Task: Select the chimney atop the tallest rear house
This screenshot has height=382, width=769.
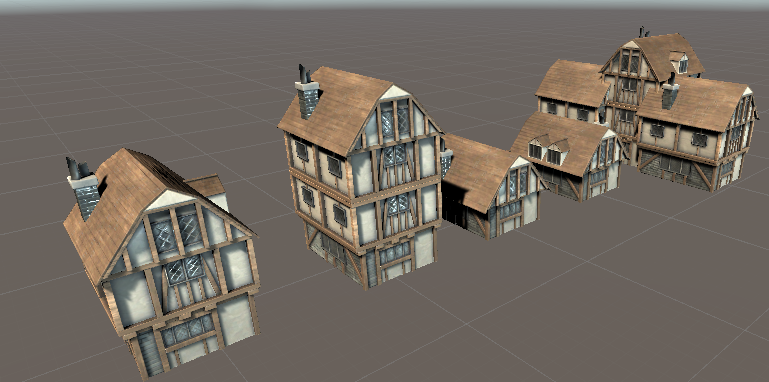Action: [643, 32]
